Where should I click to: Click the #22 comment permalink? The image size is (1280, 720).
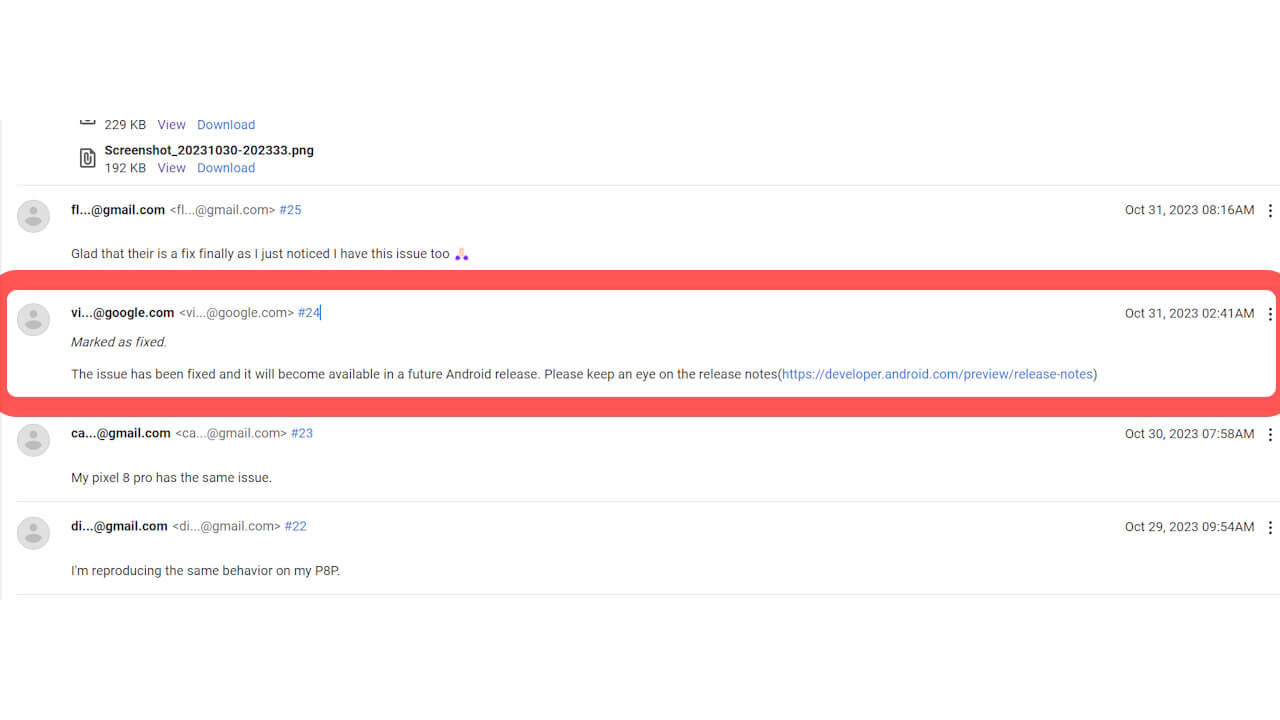(295, 525)
